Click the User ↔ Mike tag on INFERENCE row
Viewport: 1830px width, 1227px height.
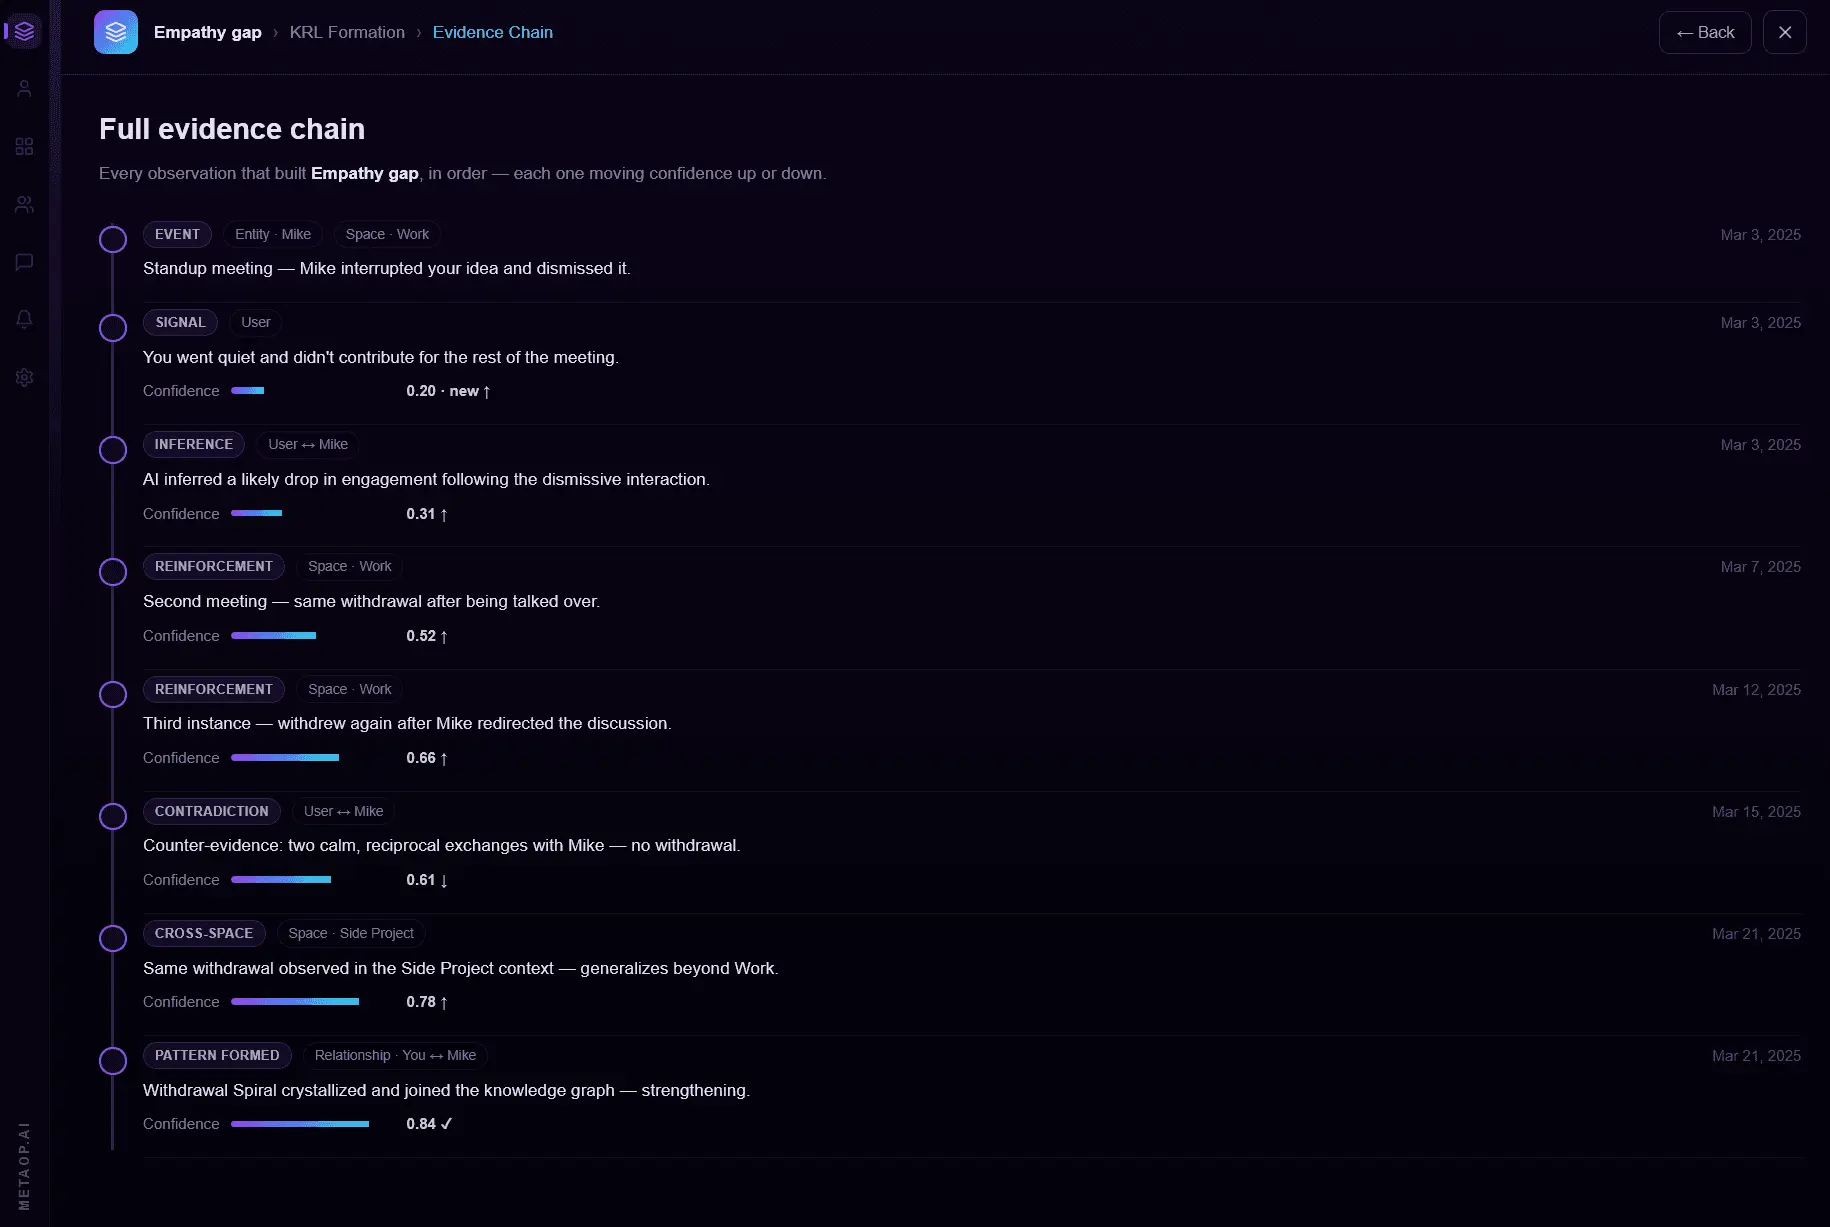pyautogui.click(x=308, y=444)
